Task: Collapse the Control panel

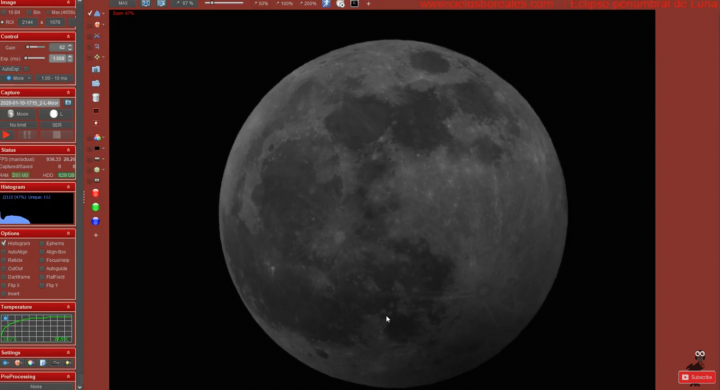Action: [x=68, y=36]
